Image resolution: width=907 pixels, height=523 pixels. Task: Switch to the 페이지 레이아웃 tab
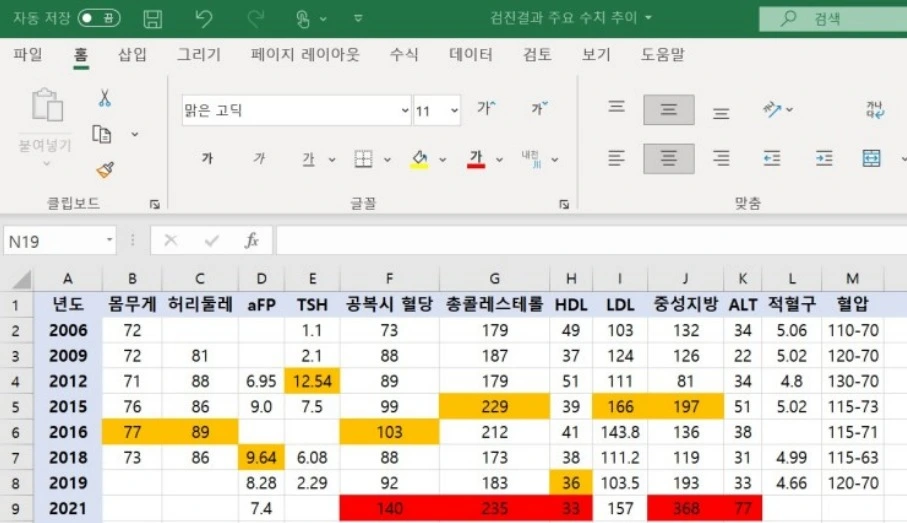click(305, 54)
